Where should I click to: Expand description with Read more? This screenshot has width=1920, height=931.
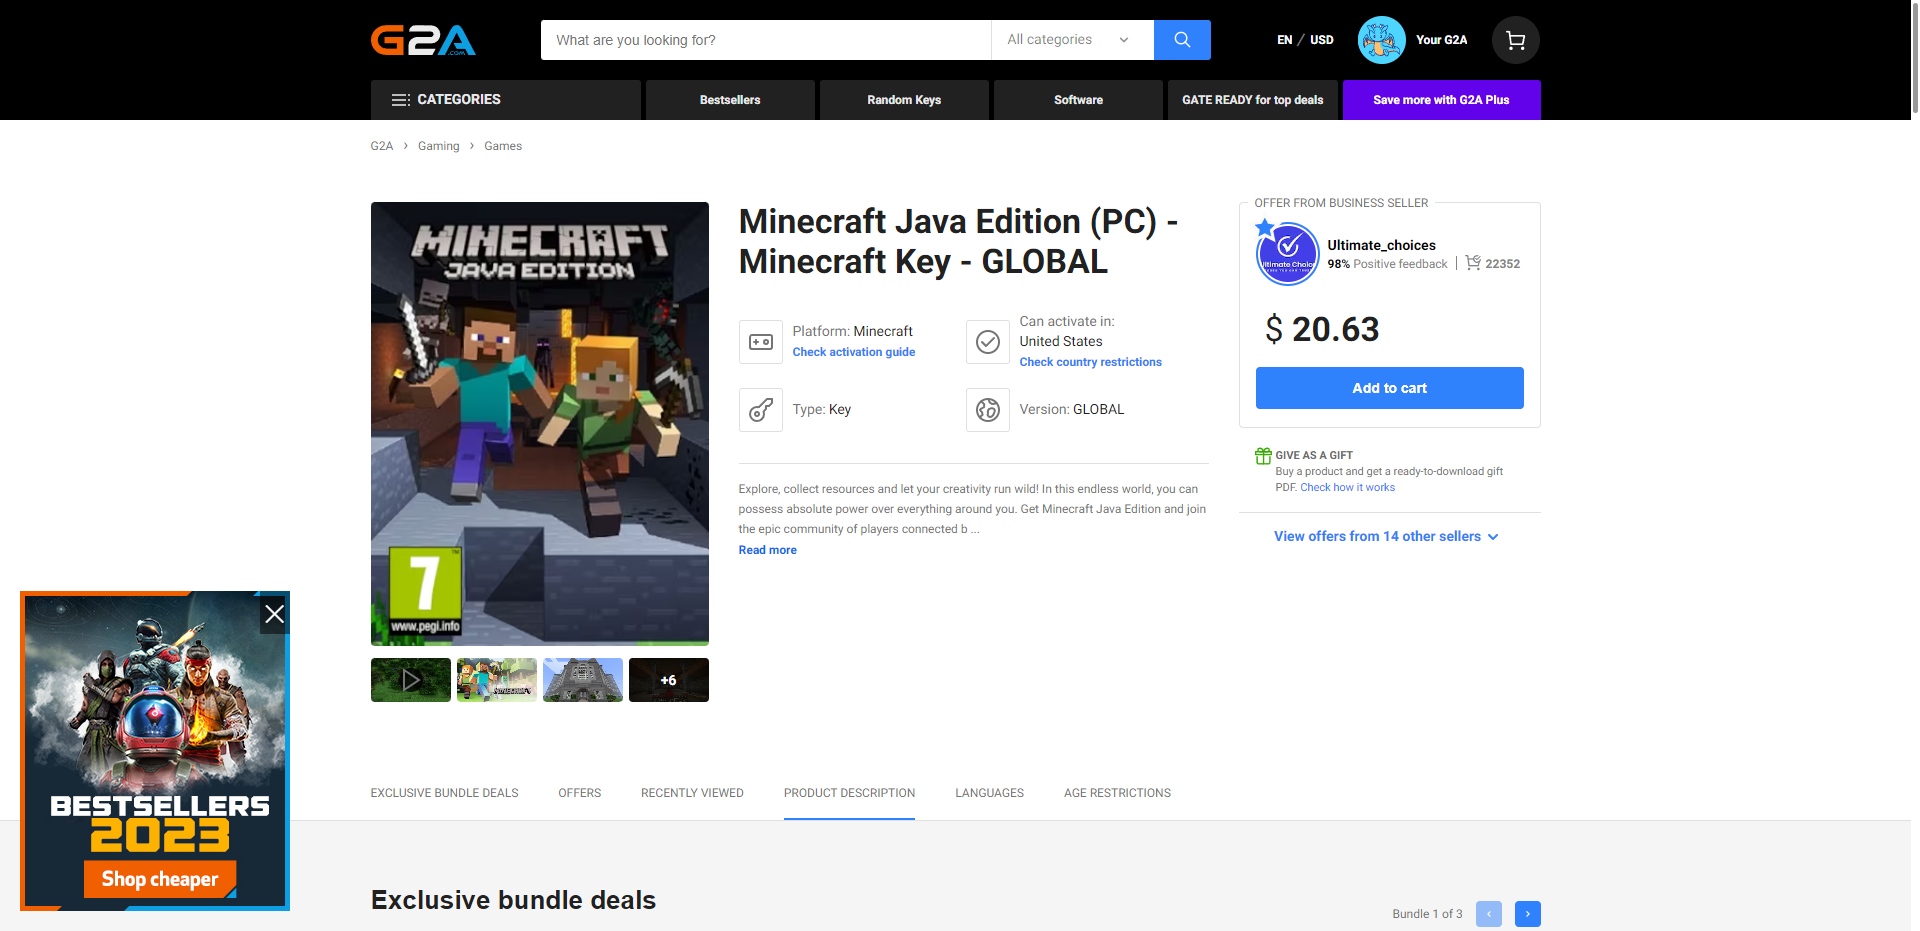768,550
